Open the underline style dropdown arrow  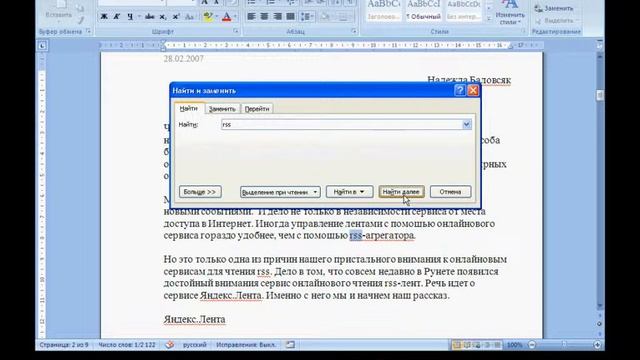tap(138, 17)
